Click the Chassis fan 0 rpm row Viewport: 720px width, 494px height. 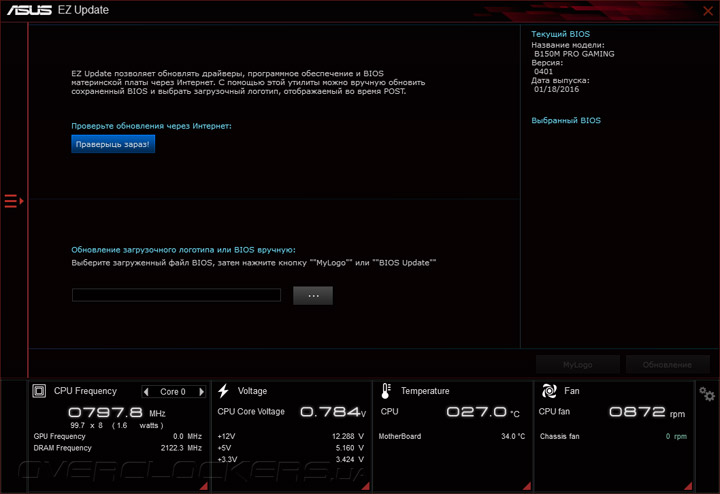coord(613,436)
